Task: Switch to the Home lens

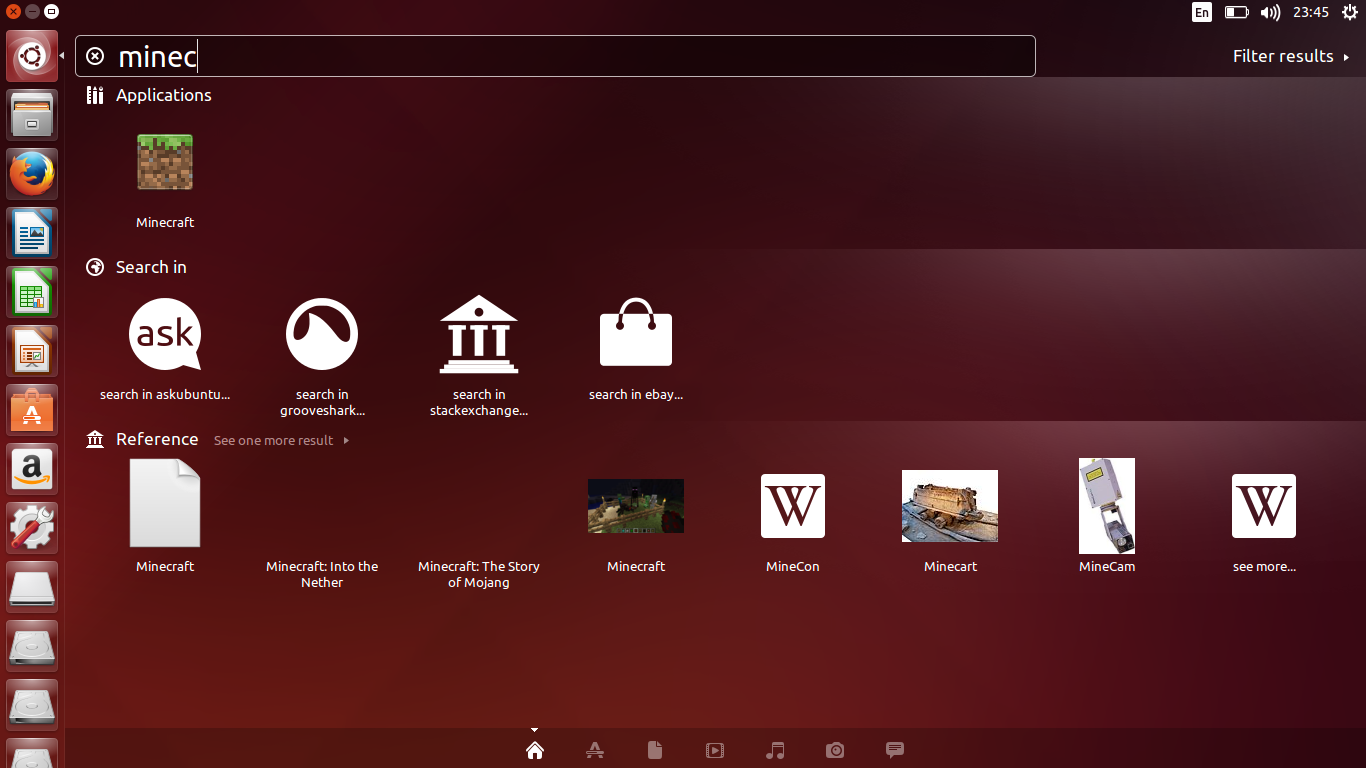Action: (x=535, y=750)
